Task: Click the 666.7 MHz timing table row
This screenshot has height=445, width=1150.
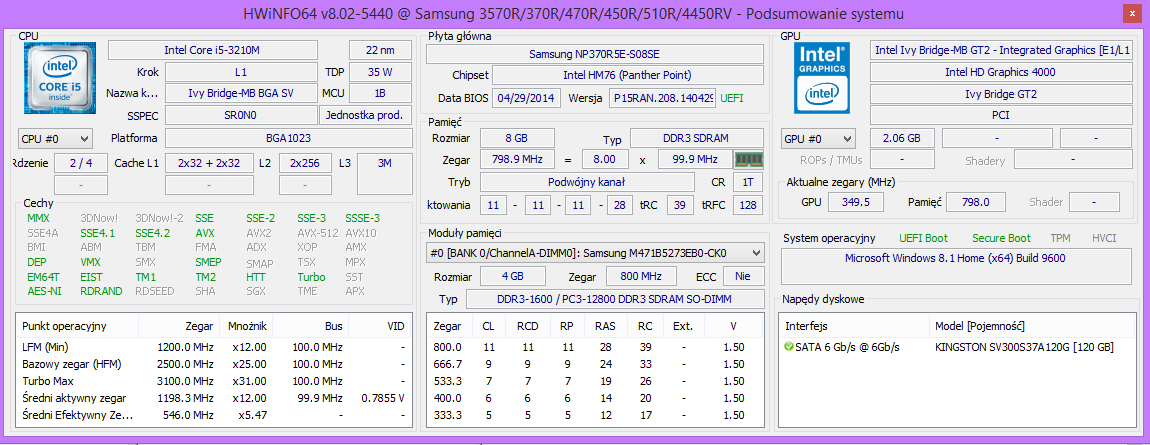Action: coord(595,364)
